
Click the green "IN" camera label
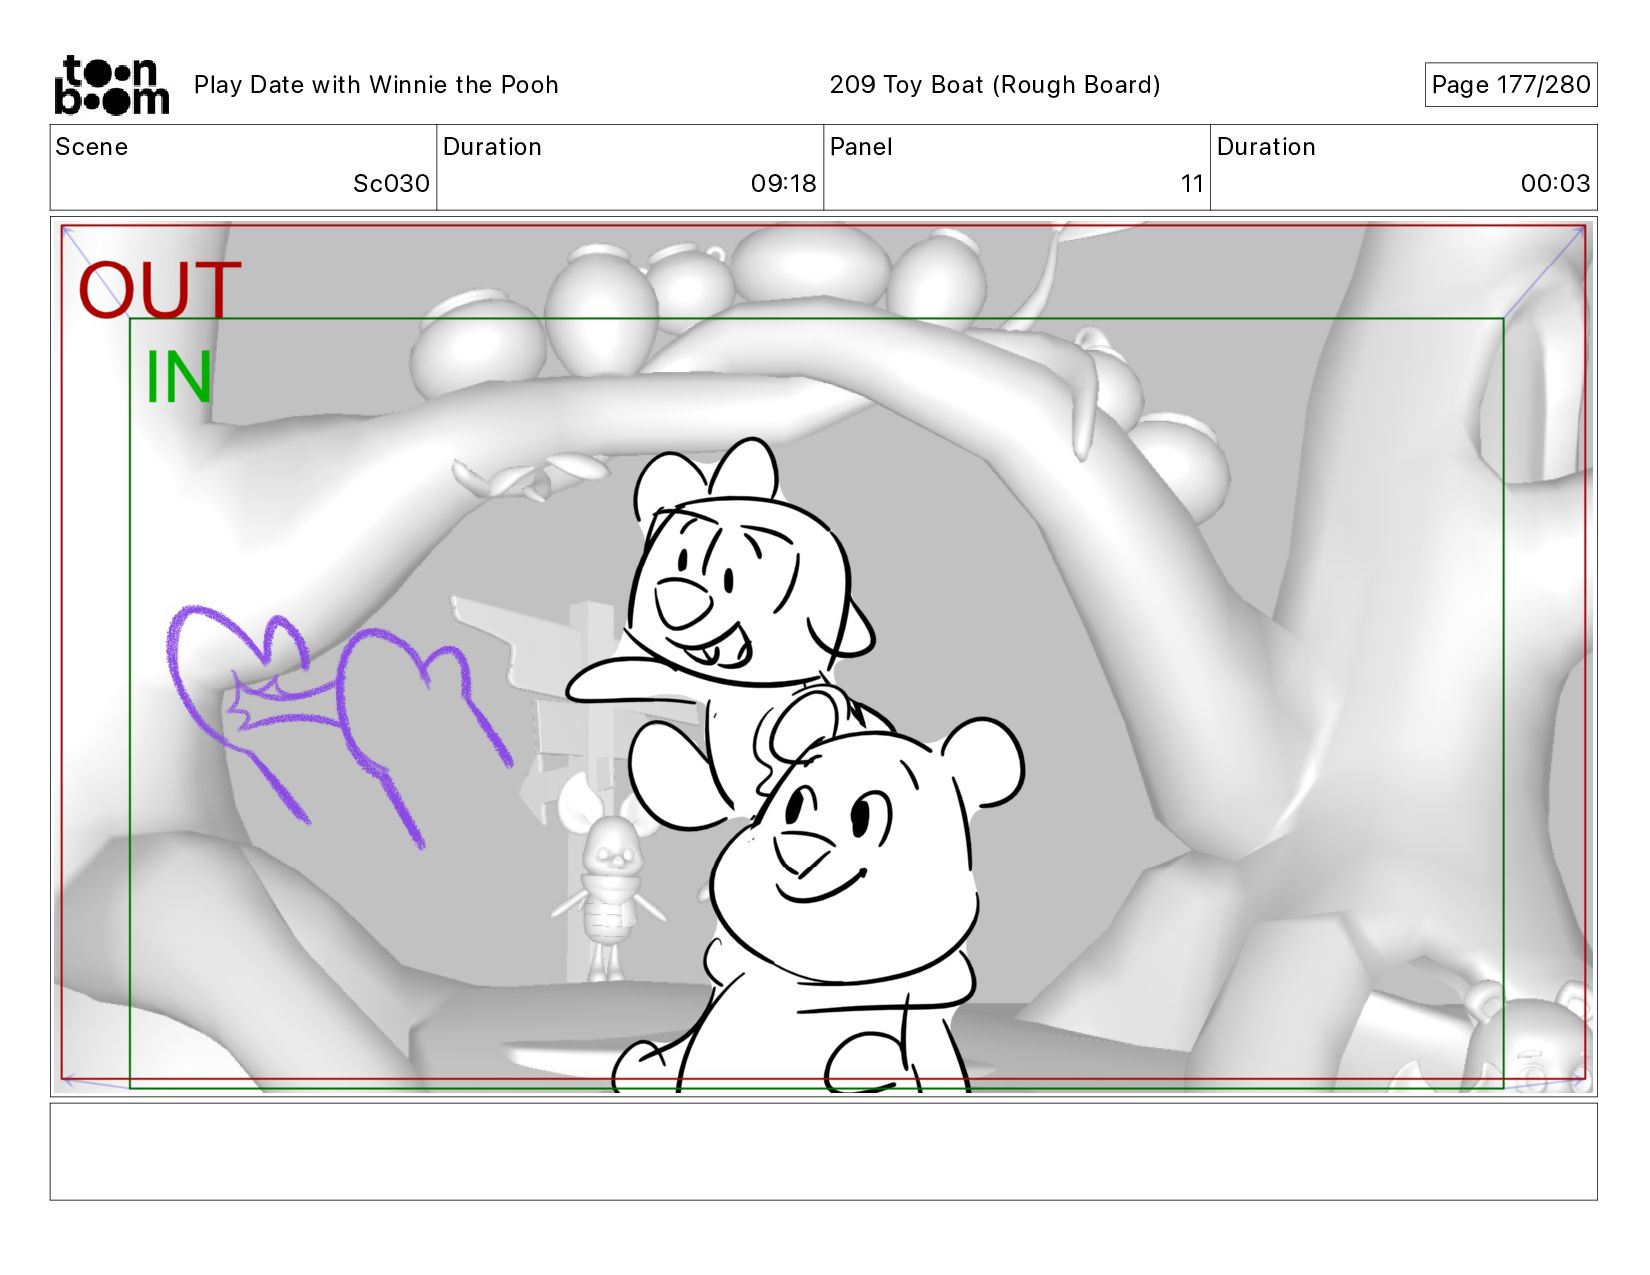(x=179, y=377)
